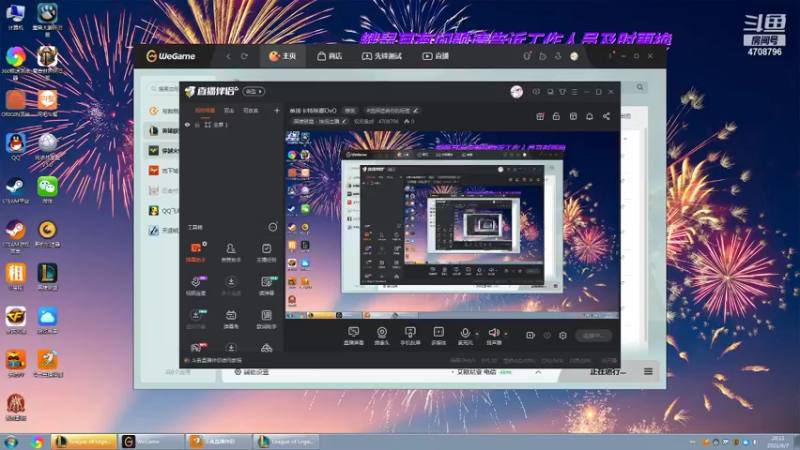Open companion titlebar hamburger menu
The height and width of the screenshot is (450, 800).
click(x=574, y=92)
